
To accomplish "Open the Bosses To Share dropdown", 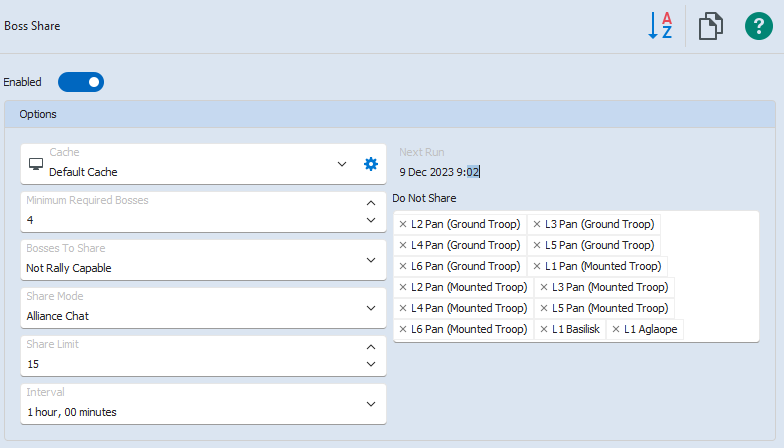I will (x=371, y=260).
